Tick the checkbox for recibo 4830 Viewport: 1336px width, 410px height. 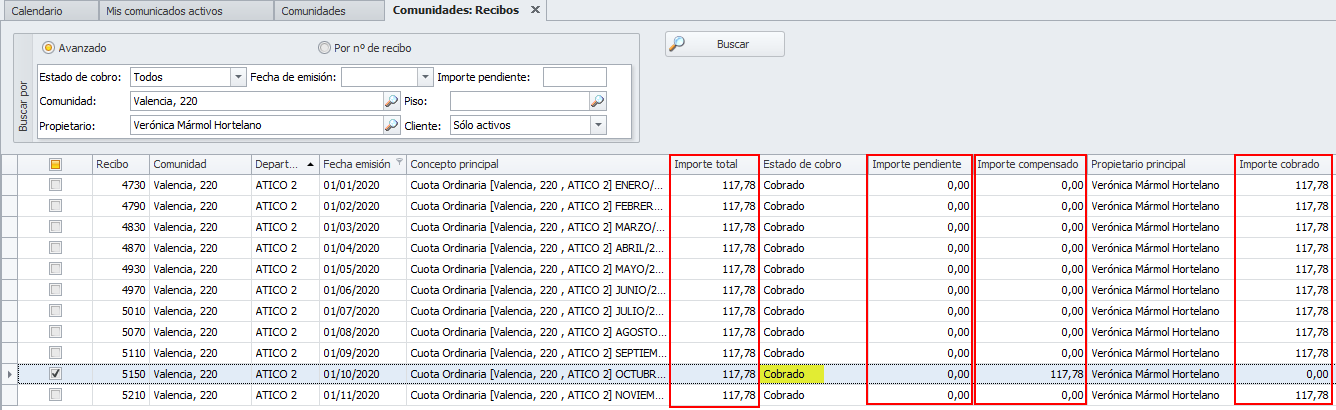click(56, 227)
